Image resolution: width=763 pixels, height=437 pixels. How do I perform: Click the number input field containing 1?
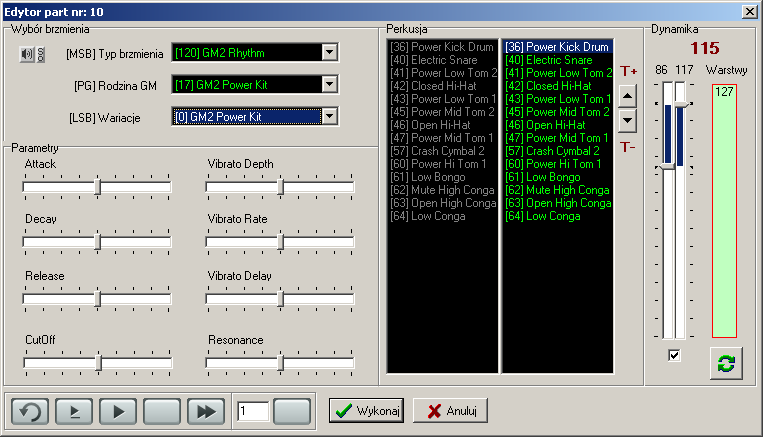(253, 412)
